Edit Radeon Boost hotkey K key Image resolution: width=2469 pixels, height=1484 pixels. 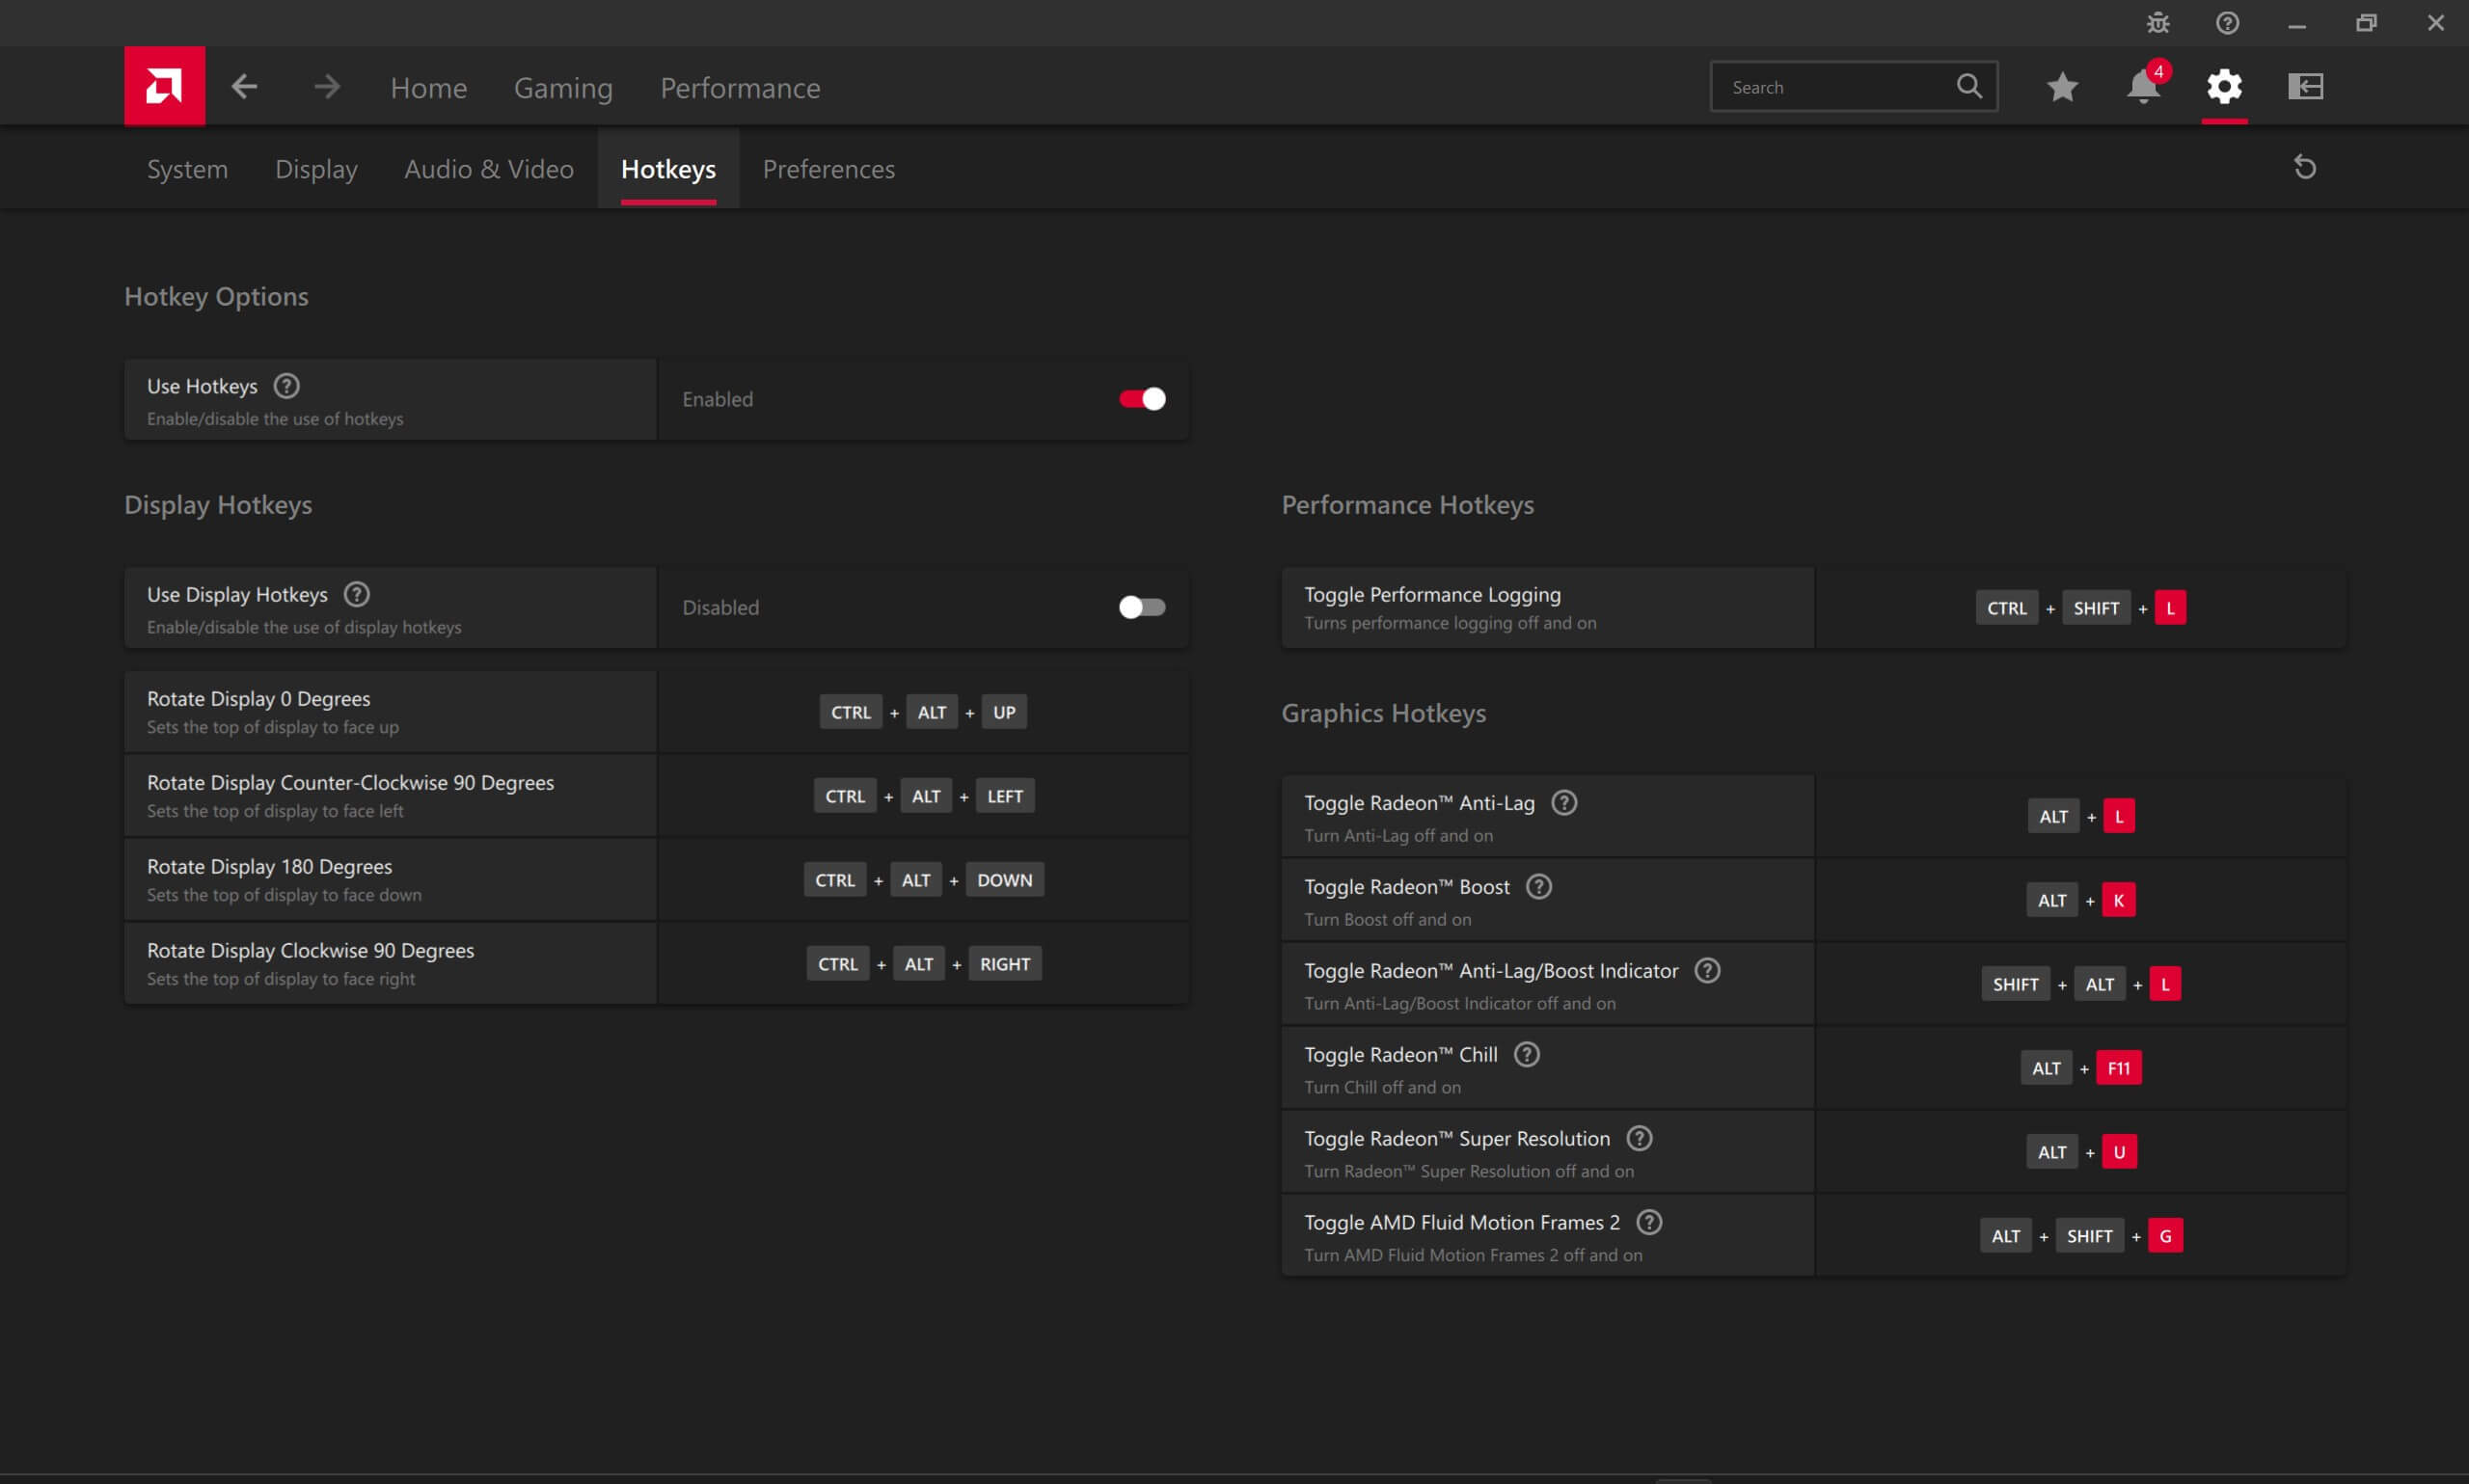pyautogui.click(x=2118, y=900)
